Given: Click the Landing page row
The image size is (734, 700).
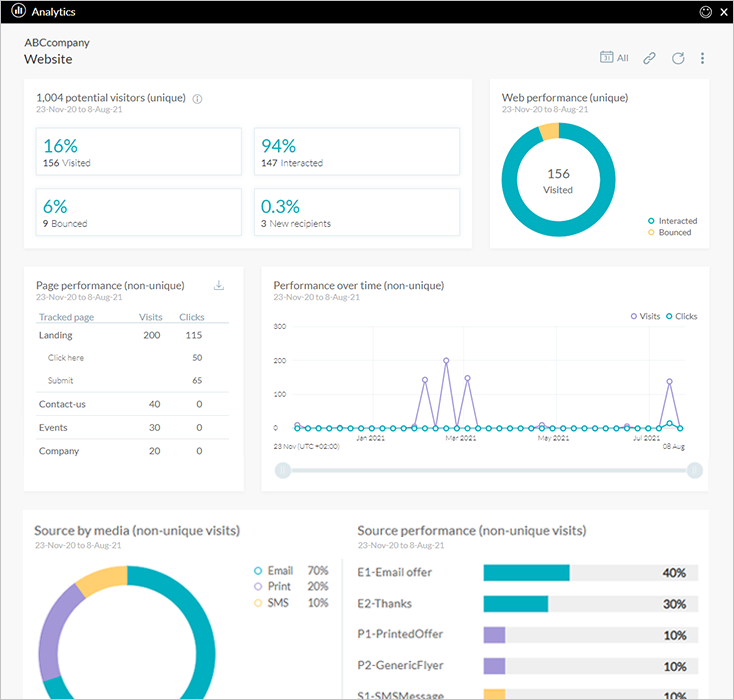Looking at the screenshot, I should pyautogui.click(x=132, y=335).
